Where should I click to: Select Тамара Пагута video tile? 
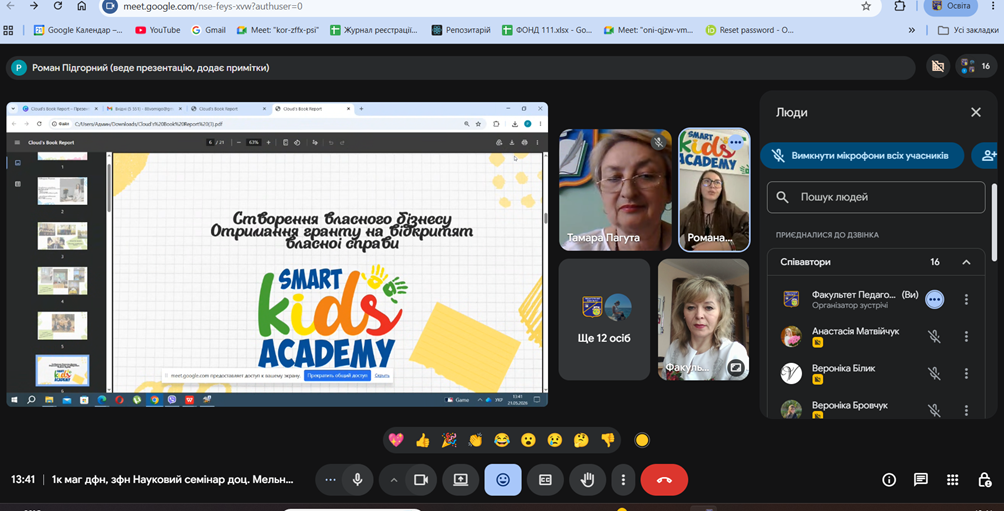pos(615,190)
